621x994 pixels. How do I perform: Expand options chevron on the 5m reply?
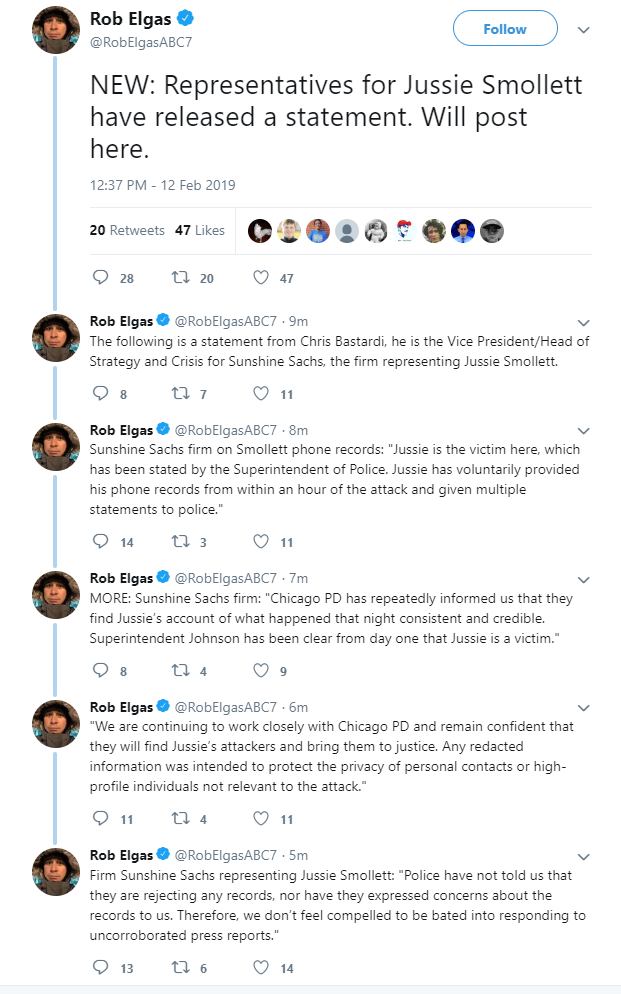tap(584, 857)
